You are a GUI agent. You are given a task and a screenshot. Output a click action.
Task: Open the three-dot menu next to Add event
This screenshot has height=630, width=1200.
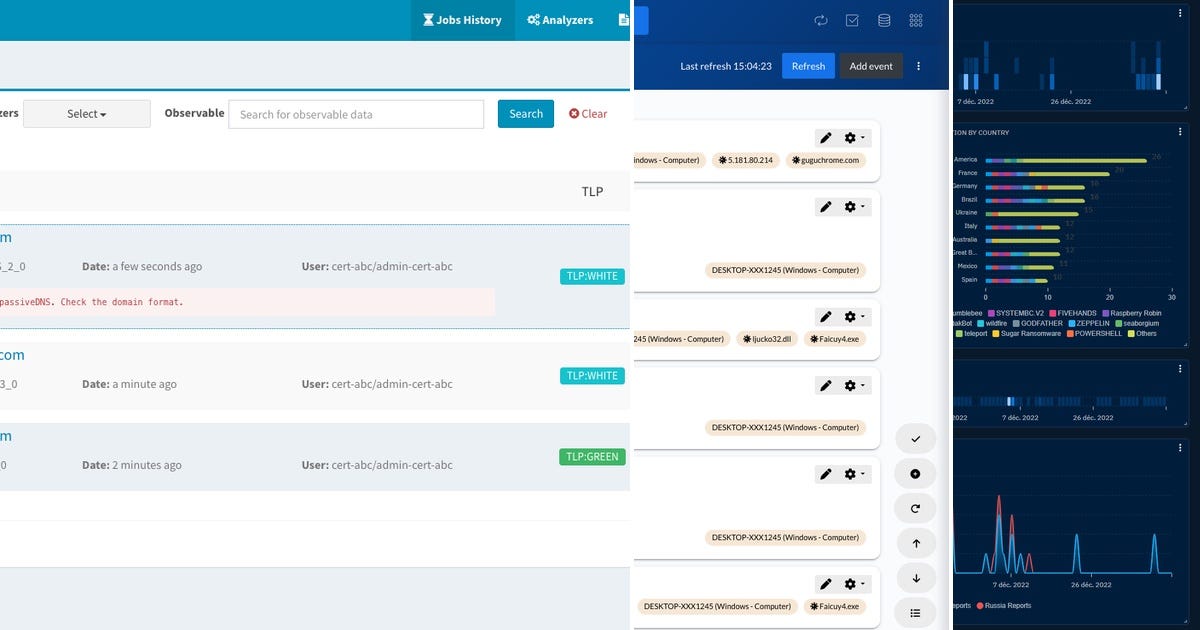[x=918, y=65]
